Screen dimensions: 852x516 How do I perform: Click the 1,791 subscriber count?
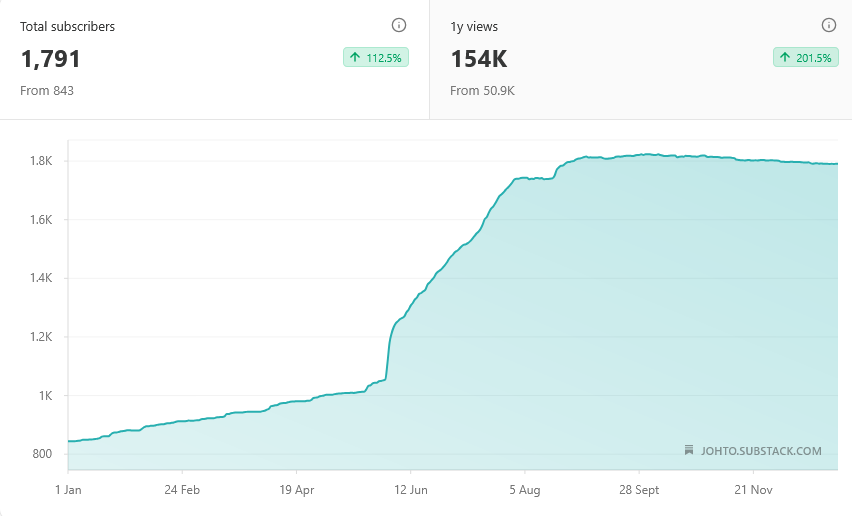(51, 59)
